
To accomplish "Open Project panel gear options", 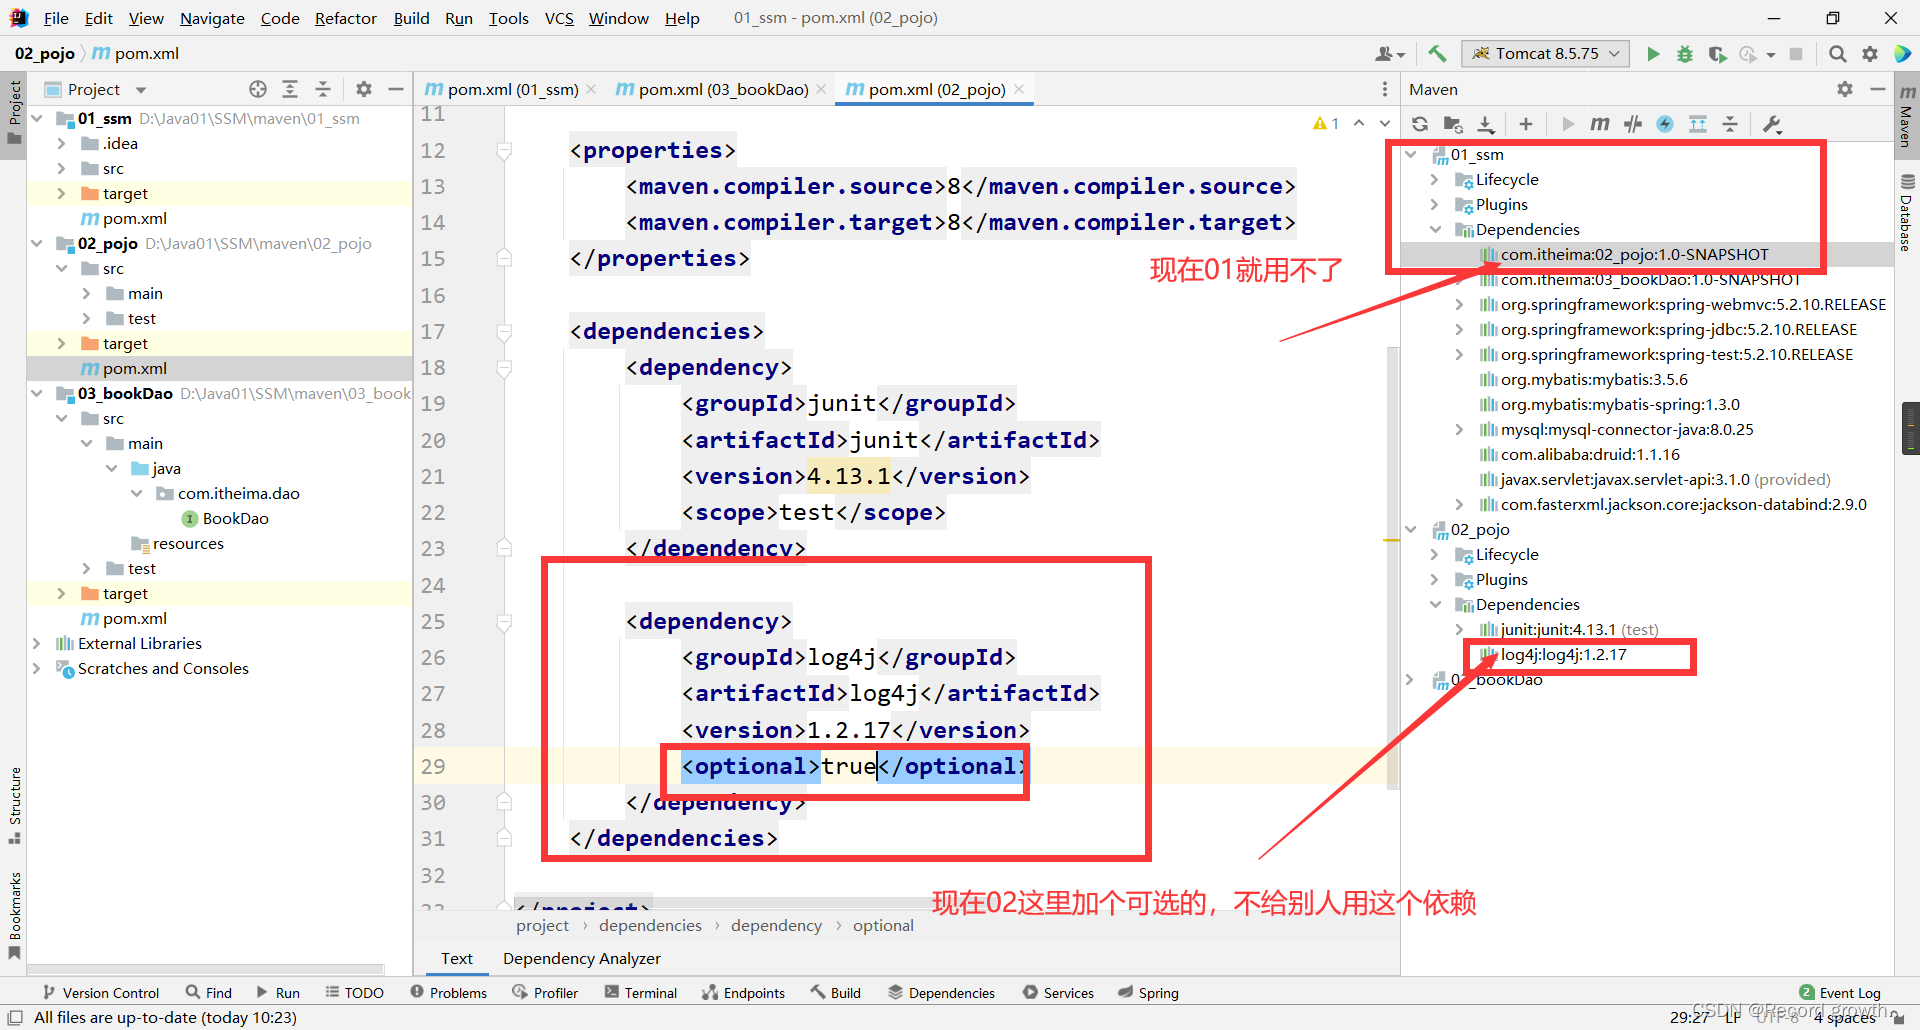I will tap(364, 89).
